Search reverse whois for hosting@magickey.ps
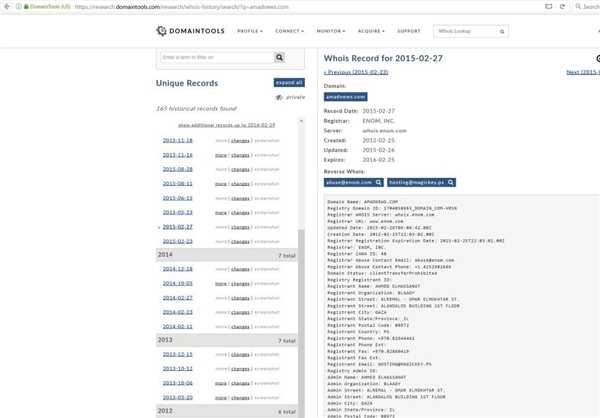 (421, 183)
